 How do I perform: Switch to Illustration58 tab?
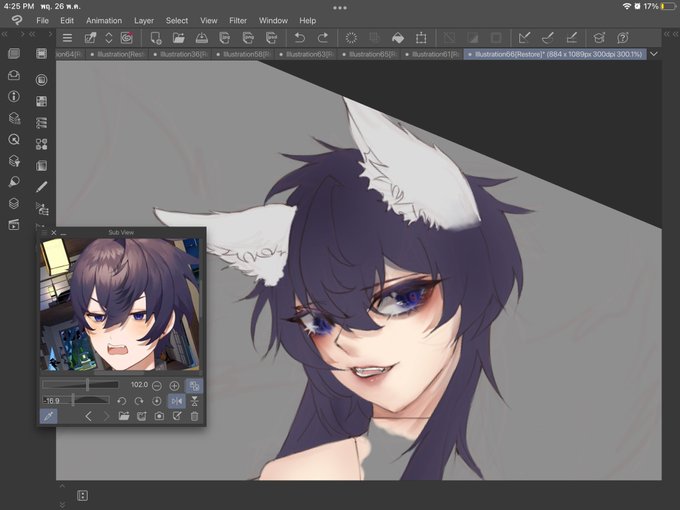pyautogui.click(x=244, y=54)
